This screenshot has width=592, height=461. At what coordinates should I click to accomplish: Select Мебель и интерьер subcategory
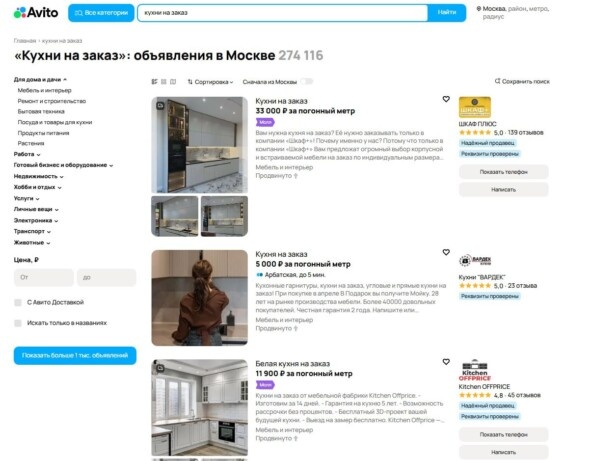coord(45,91)
